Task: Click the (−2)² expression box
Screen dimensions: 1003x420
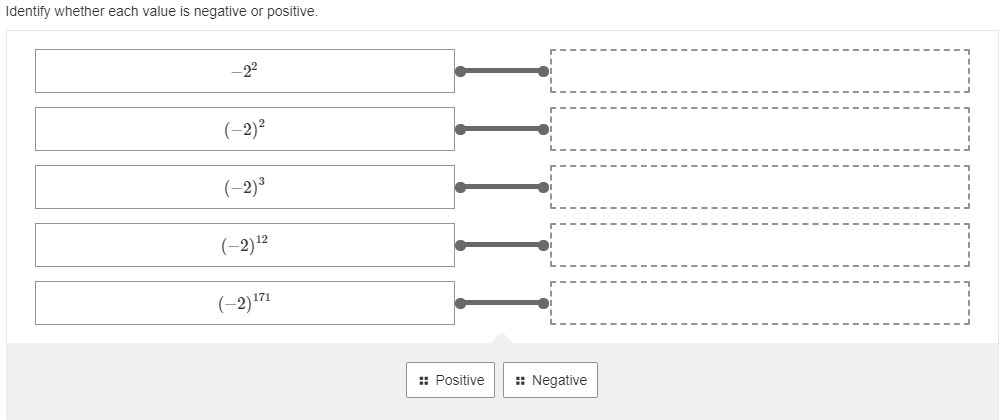Action: pos(244,129)
